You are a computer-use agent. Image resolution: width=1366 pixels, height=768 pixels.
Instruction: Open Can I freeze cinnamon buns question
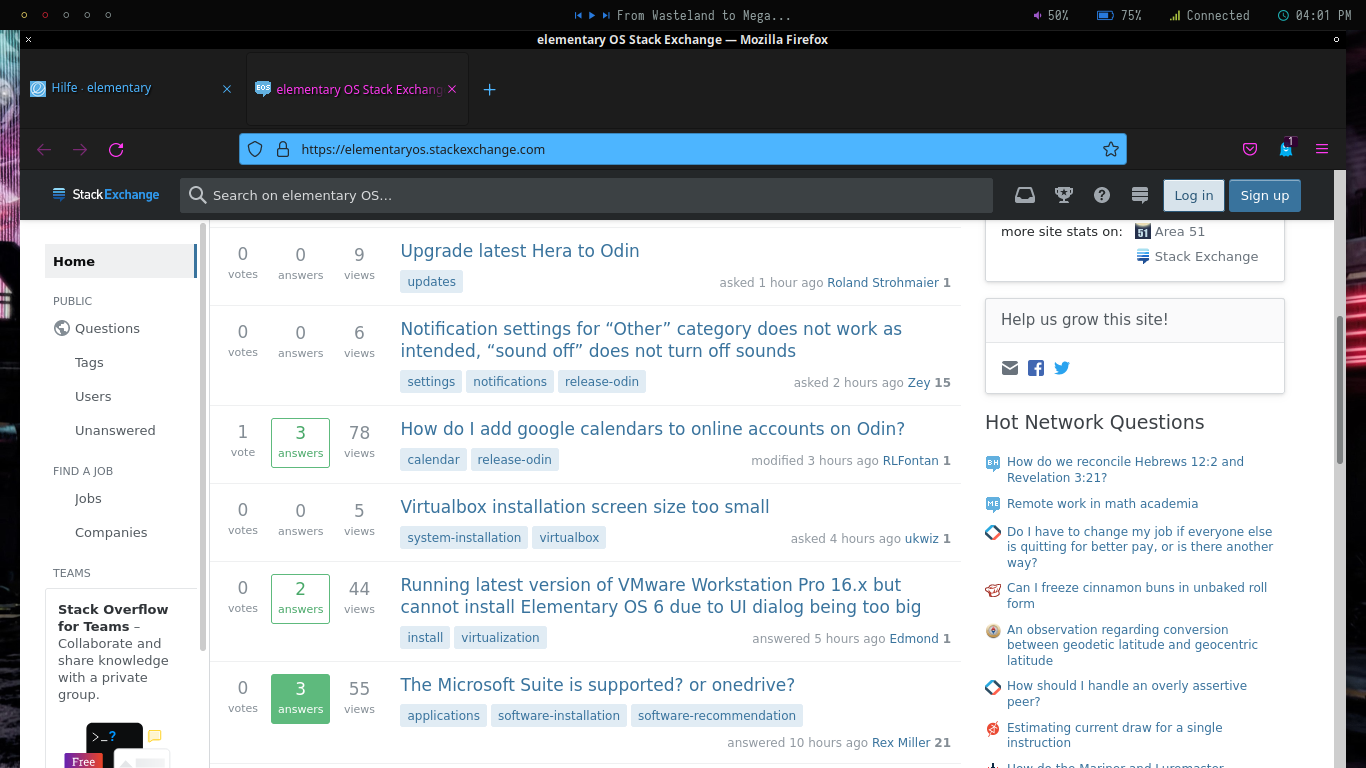coord(1137,596)
